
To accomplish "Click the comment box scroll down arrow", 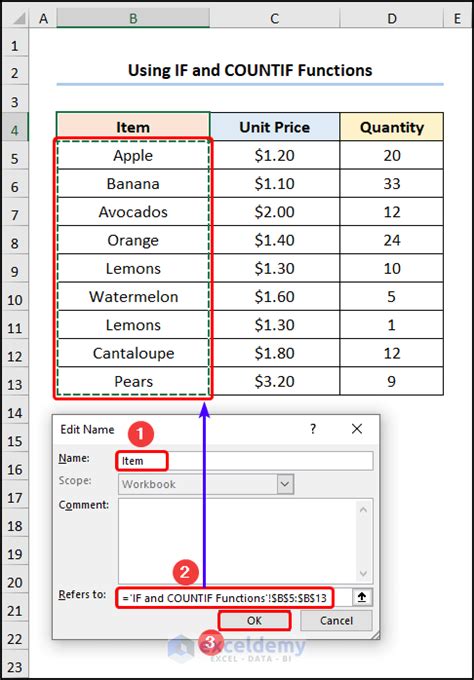I will coord(363,573).
